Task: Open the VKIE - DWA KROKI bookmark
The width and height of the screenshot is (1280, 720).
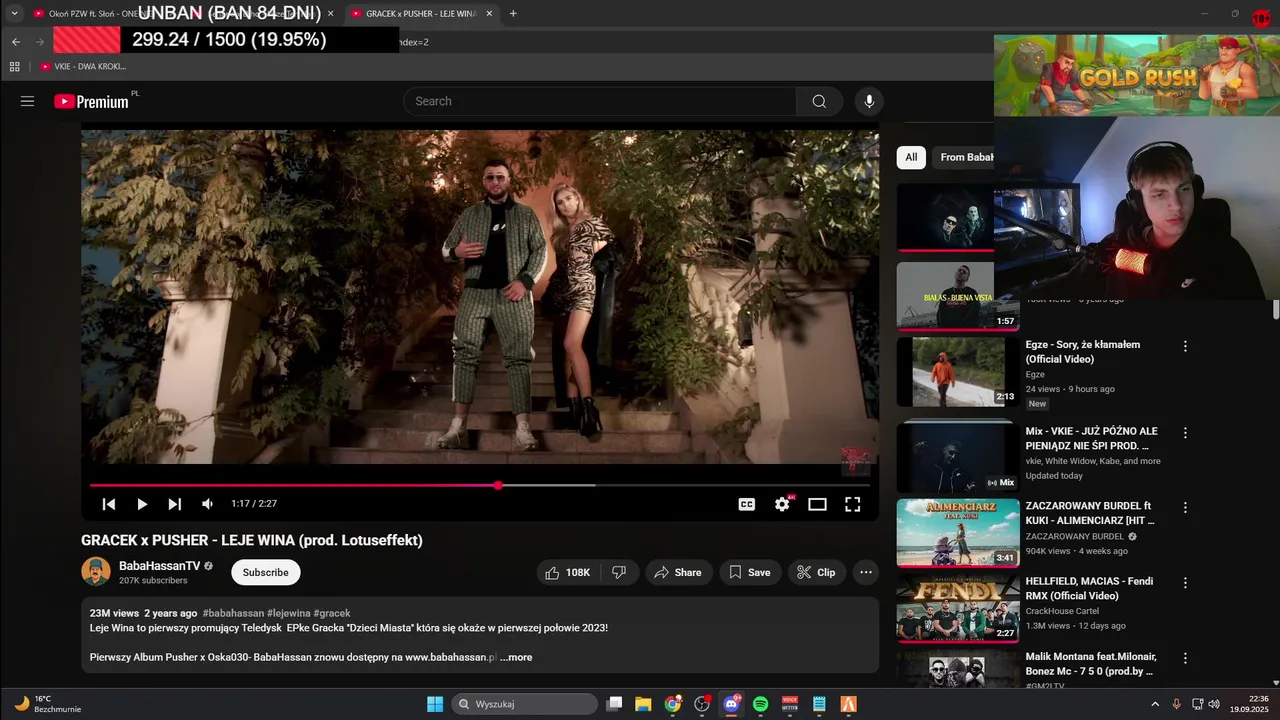Action: tap(84, 67)
